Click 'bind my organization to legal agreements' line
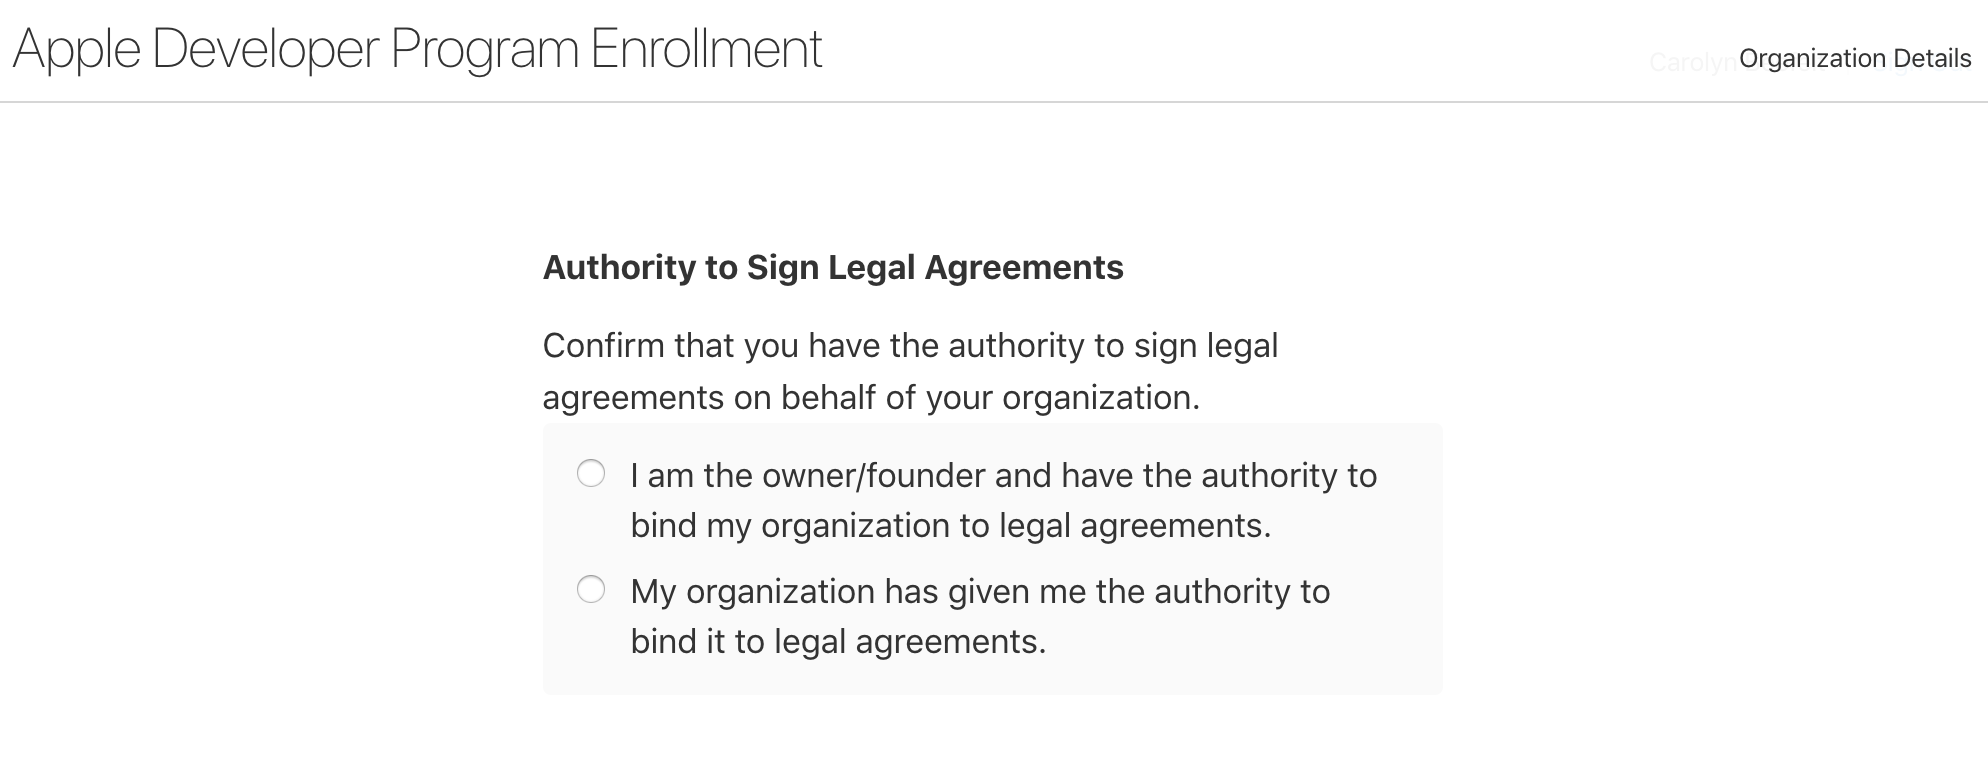1988x776 pixels. 950,526
